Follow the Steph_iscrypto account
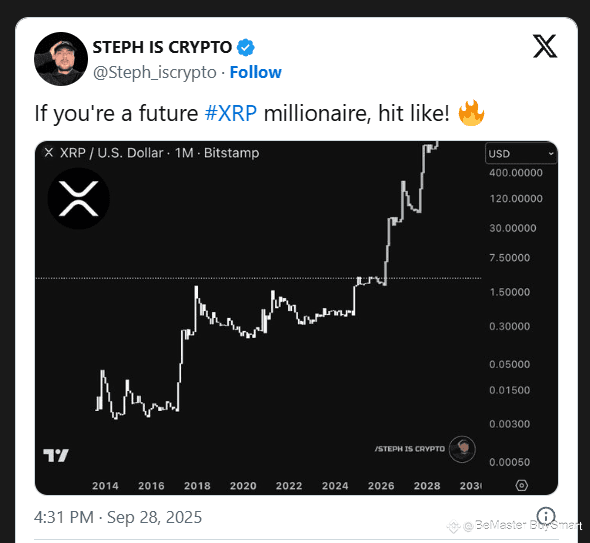 pyautogui.click(x=255, y=72)
